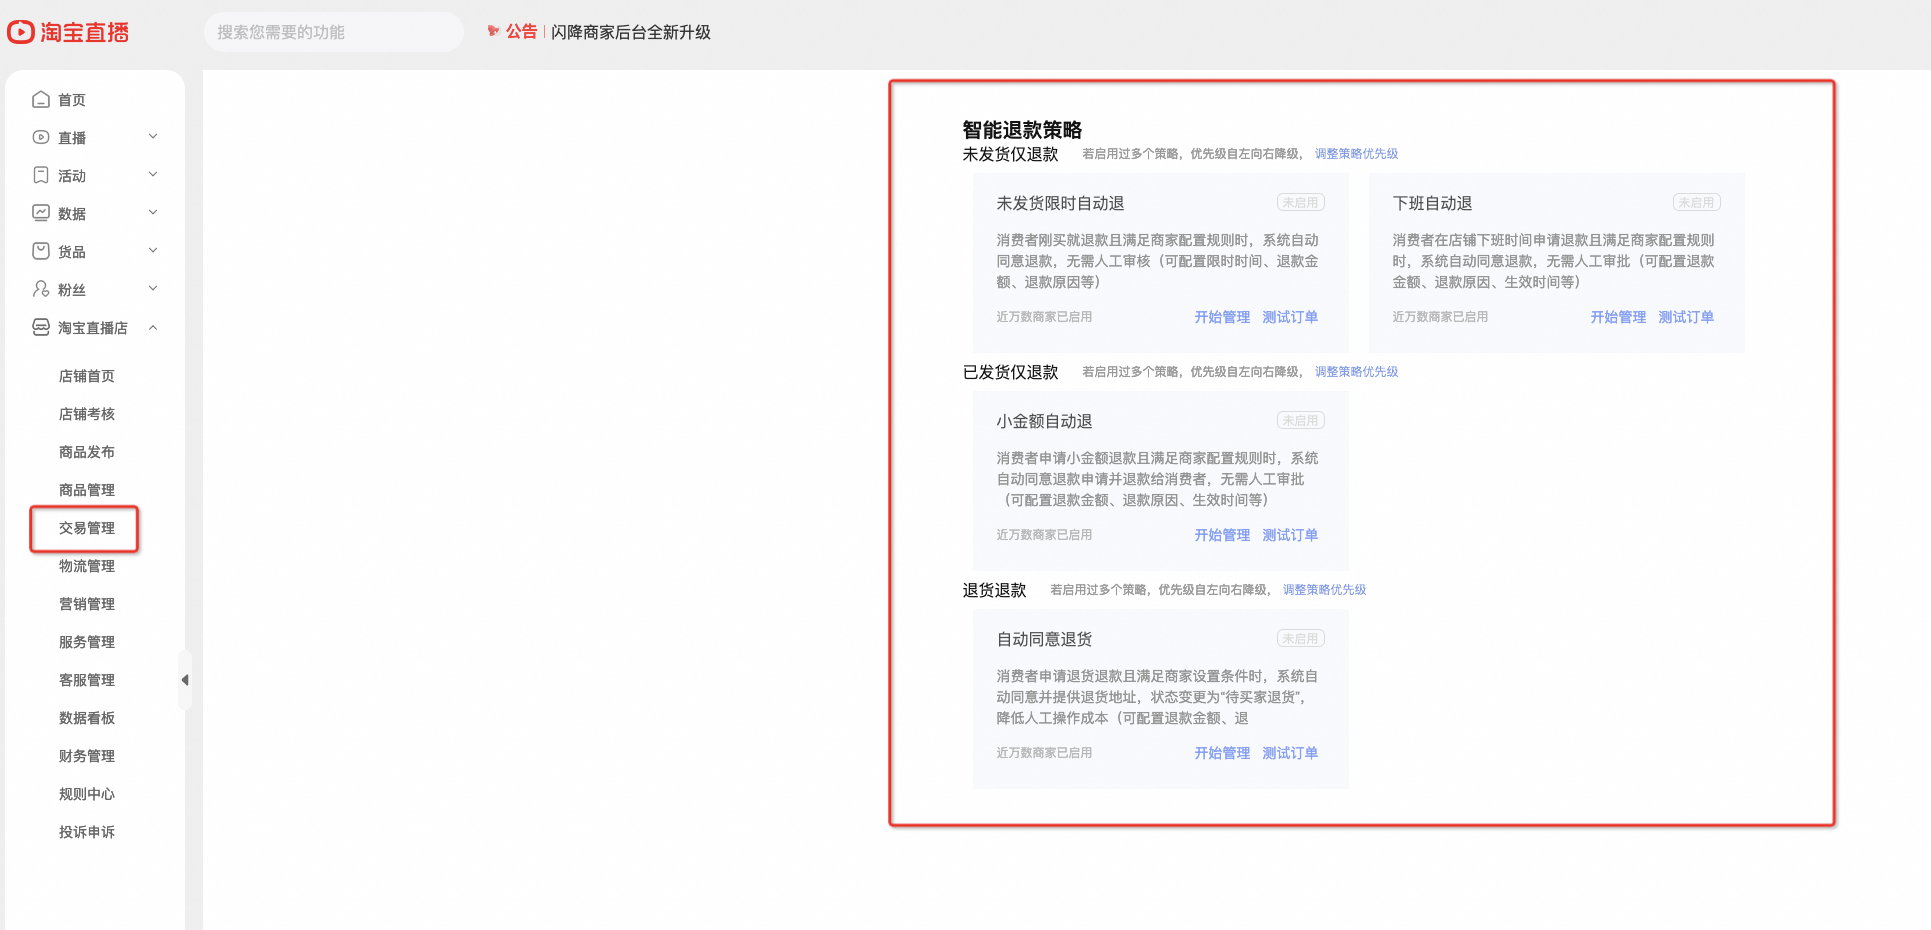
Task: Click 测试订单 on 下班自动退 card
Action: [1686, 317]
